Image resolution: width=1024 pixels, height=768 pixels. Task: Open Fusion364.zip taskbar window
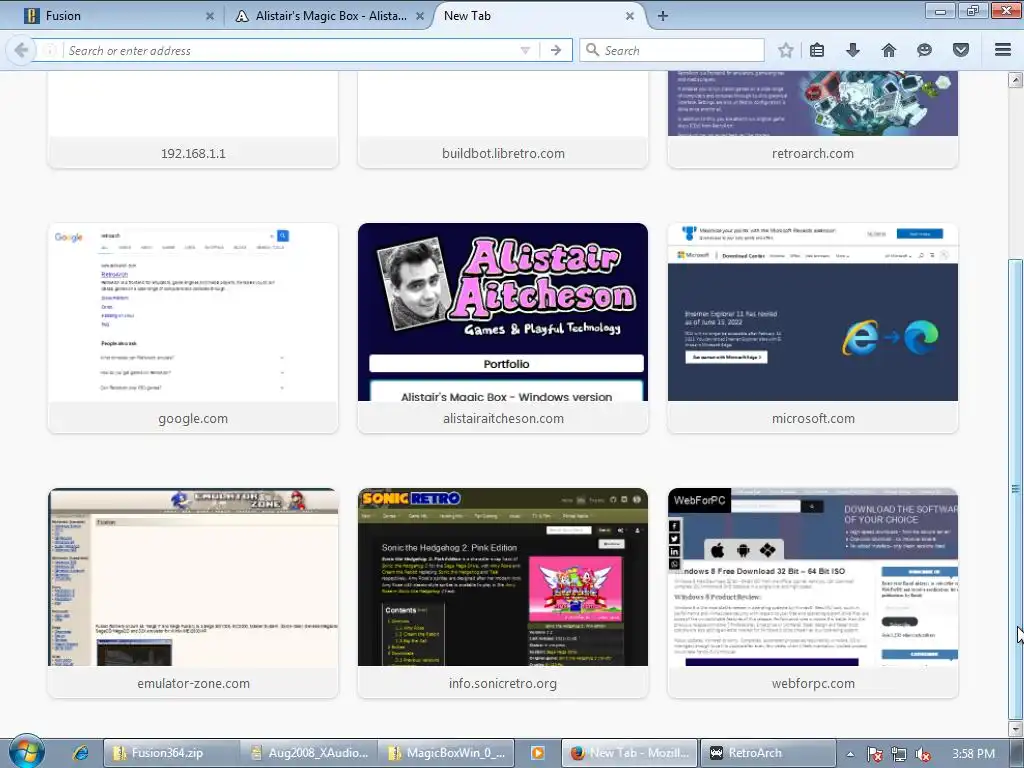(170, 753)
